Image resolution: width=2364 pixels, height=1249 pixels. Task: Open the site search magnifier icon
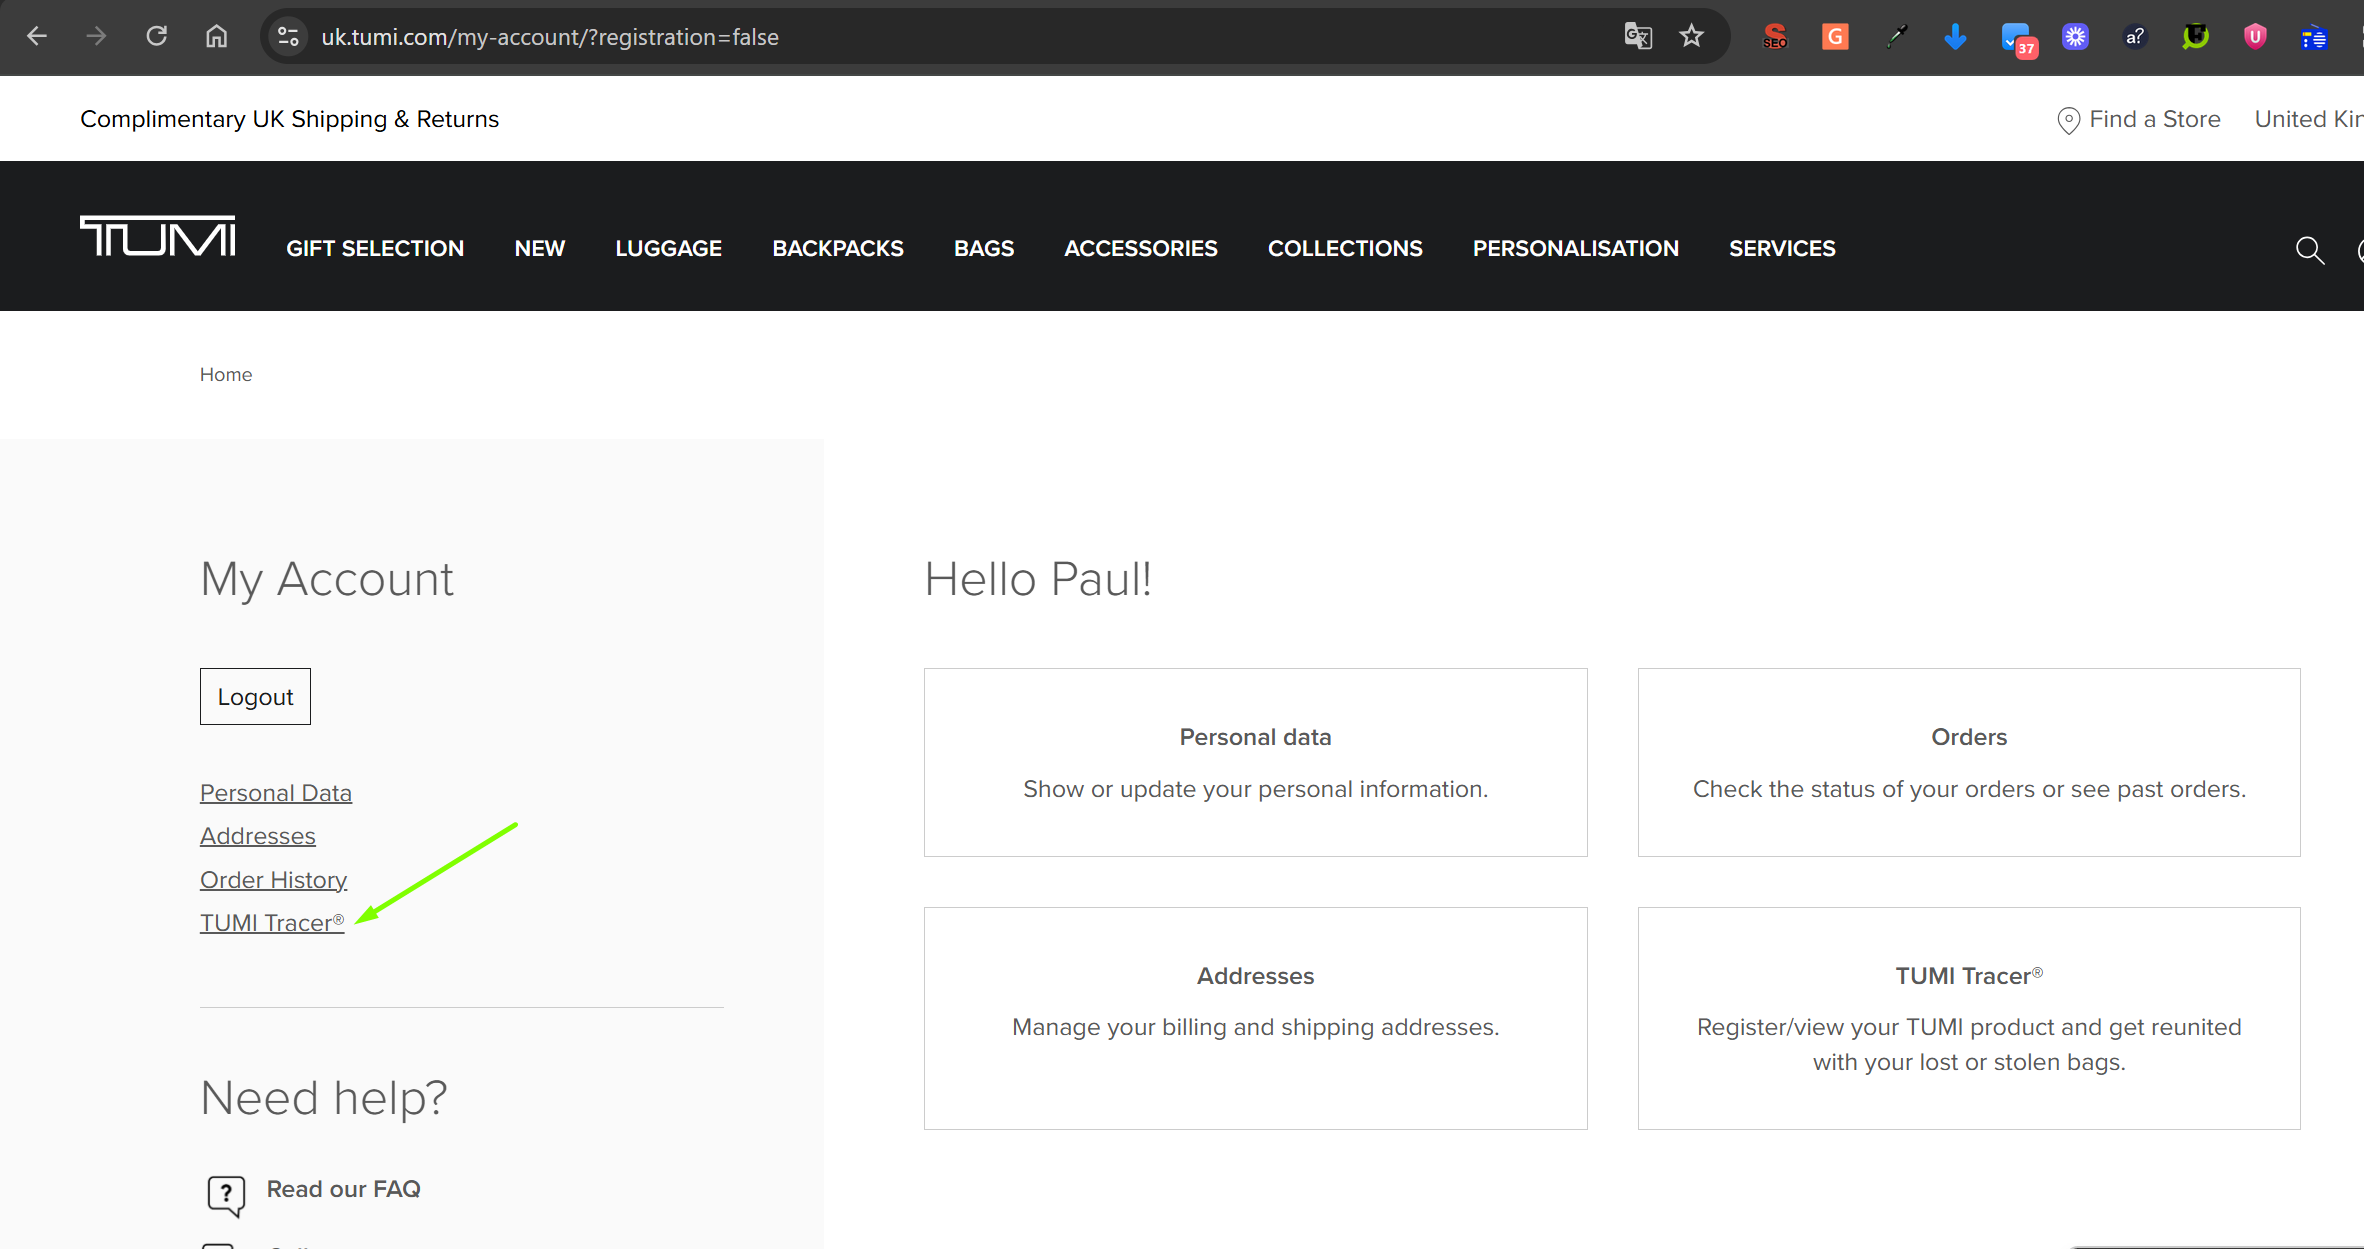(x=2309, y=250)
